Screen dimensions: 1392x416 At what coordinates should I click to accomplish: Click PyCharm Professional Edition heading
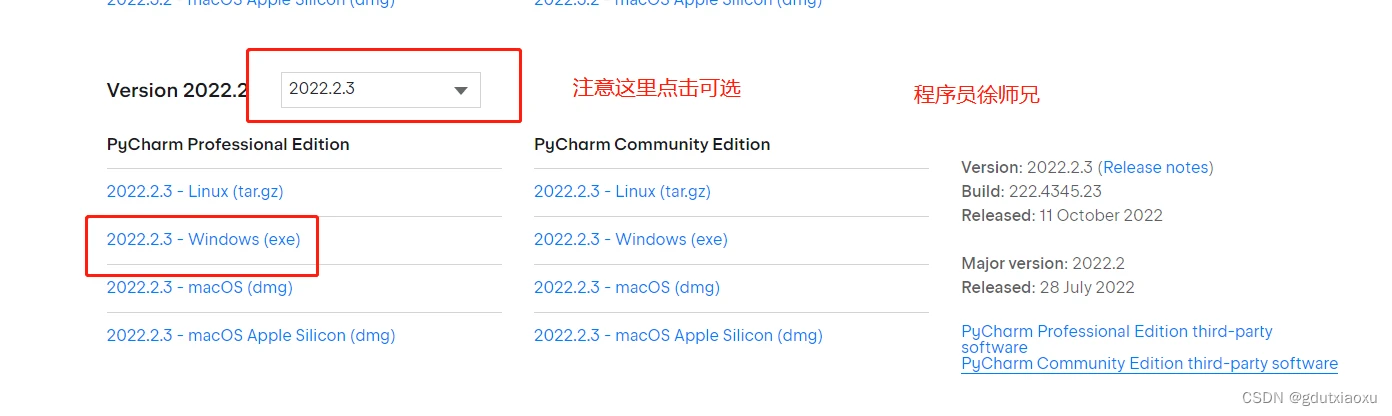[x=228, y=144]
